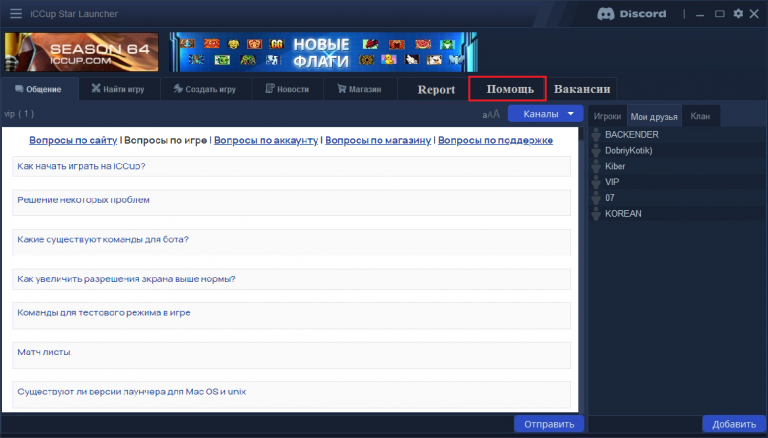Viewport: 768px width, 438px height.
Task: Switch to the Мои друзья tab
Action: click(x=654, y=117)
